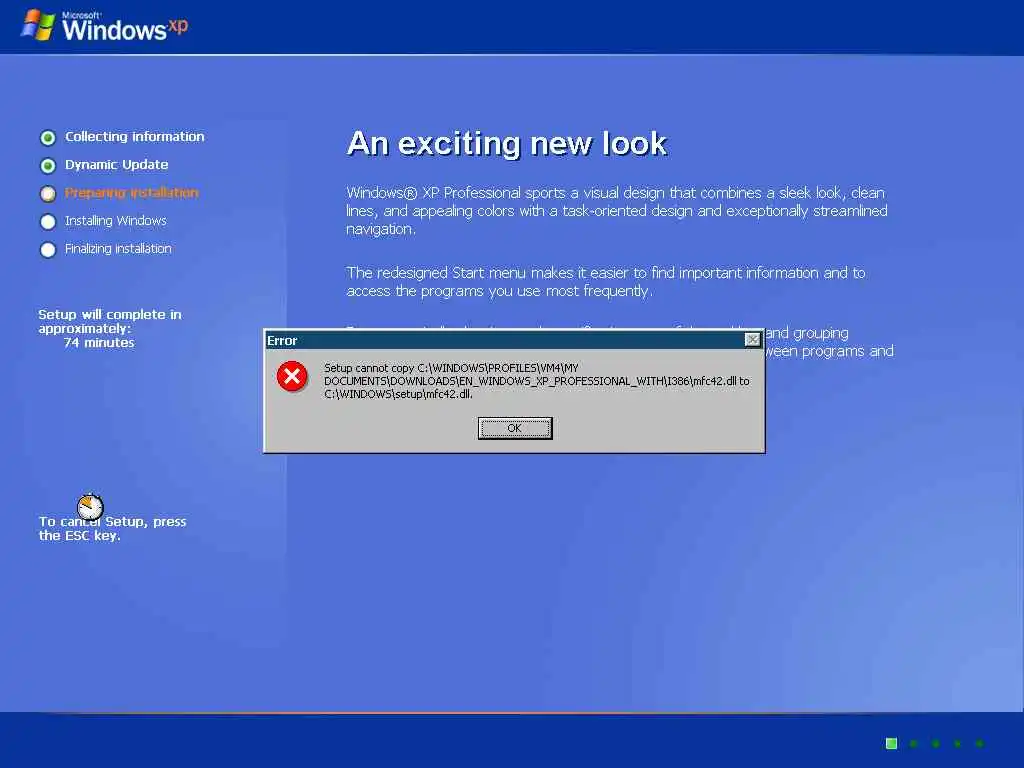Click the "Installing Windows" label

(116, 221)
